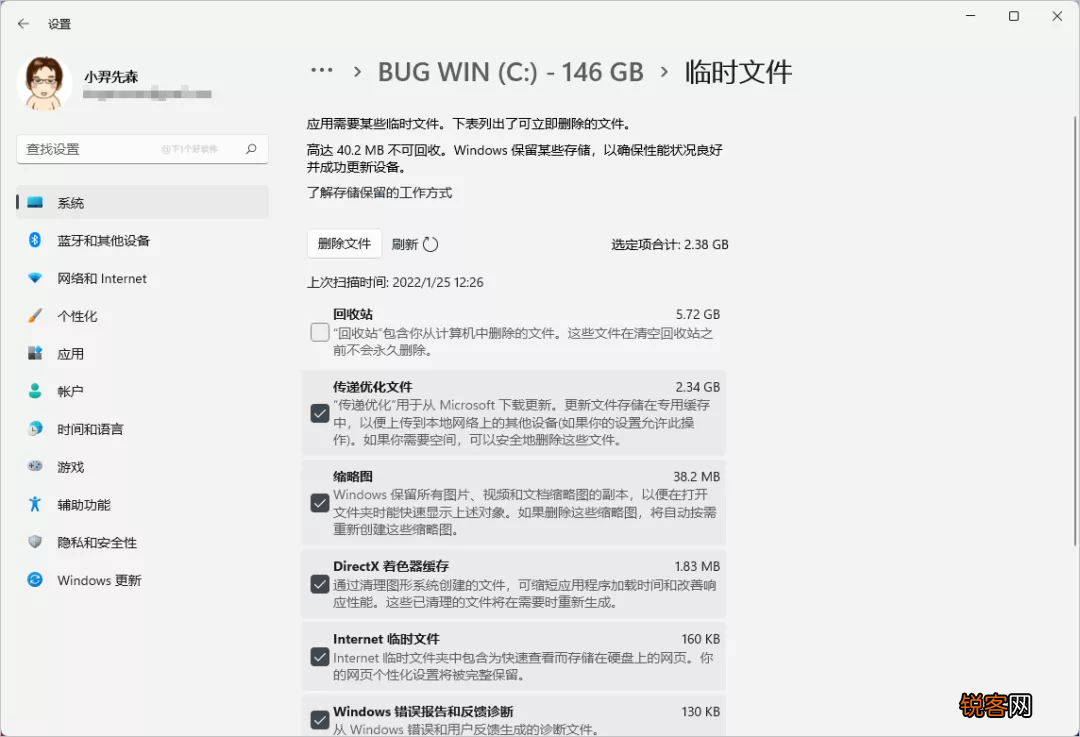Click the user name 小羿先森
The width and height of the screenshot is (1080, 737).
112,76
